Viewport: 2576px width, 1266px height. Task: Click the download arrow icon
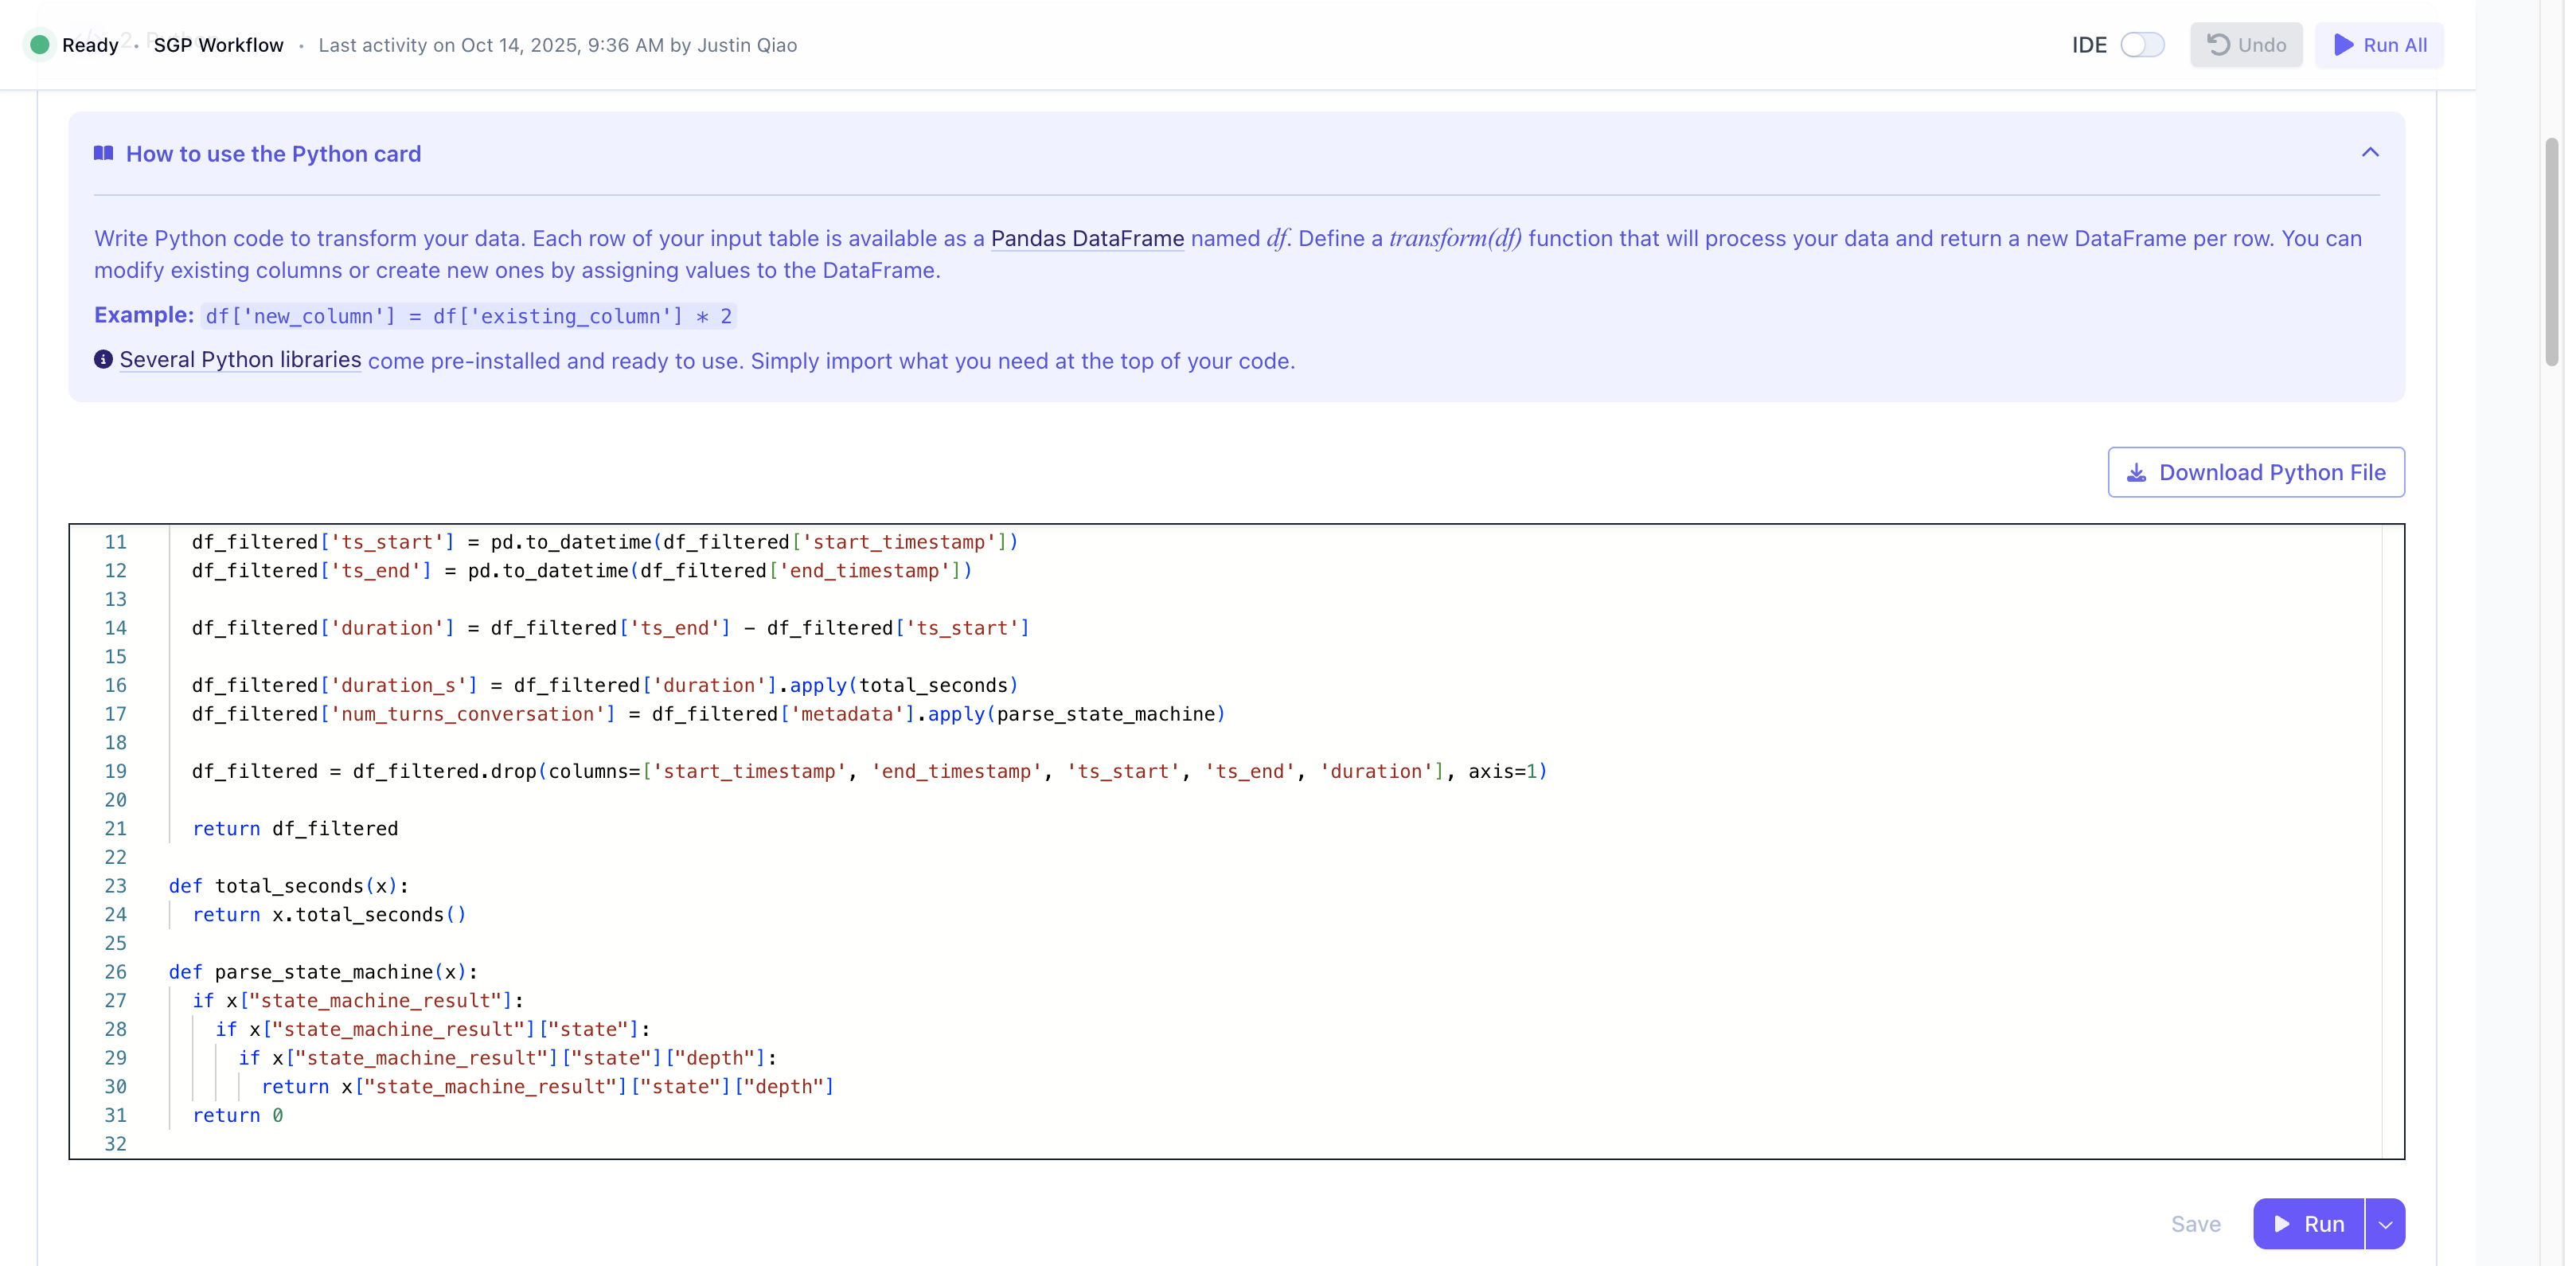tap(2136, 472)
